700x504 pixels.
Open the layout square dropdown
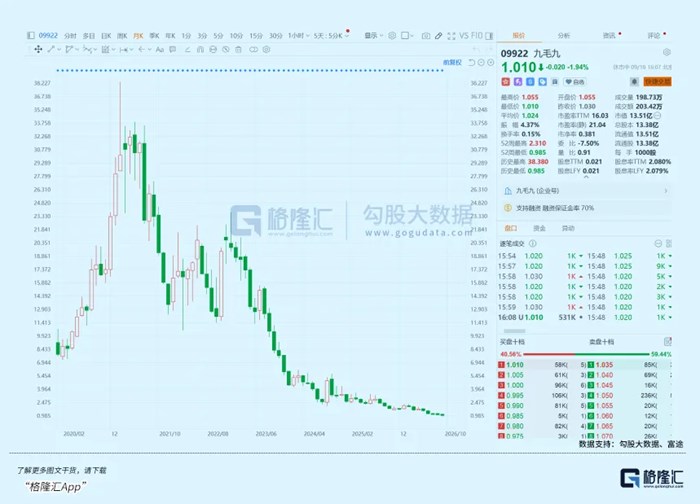407,36
